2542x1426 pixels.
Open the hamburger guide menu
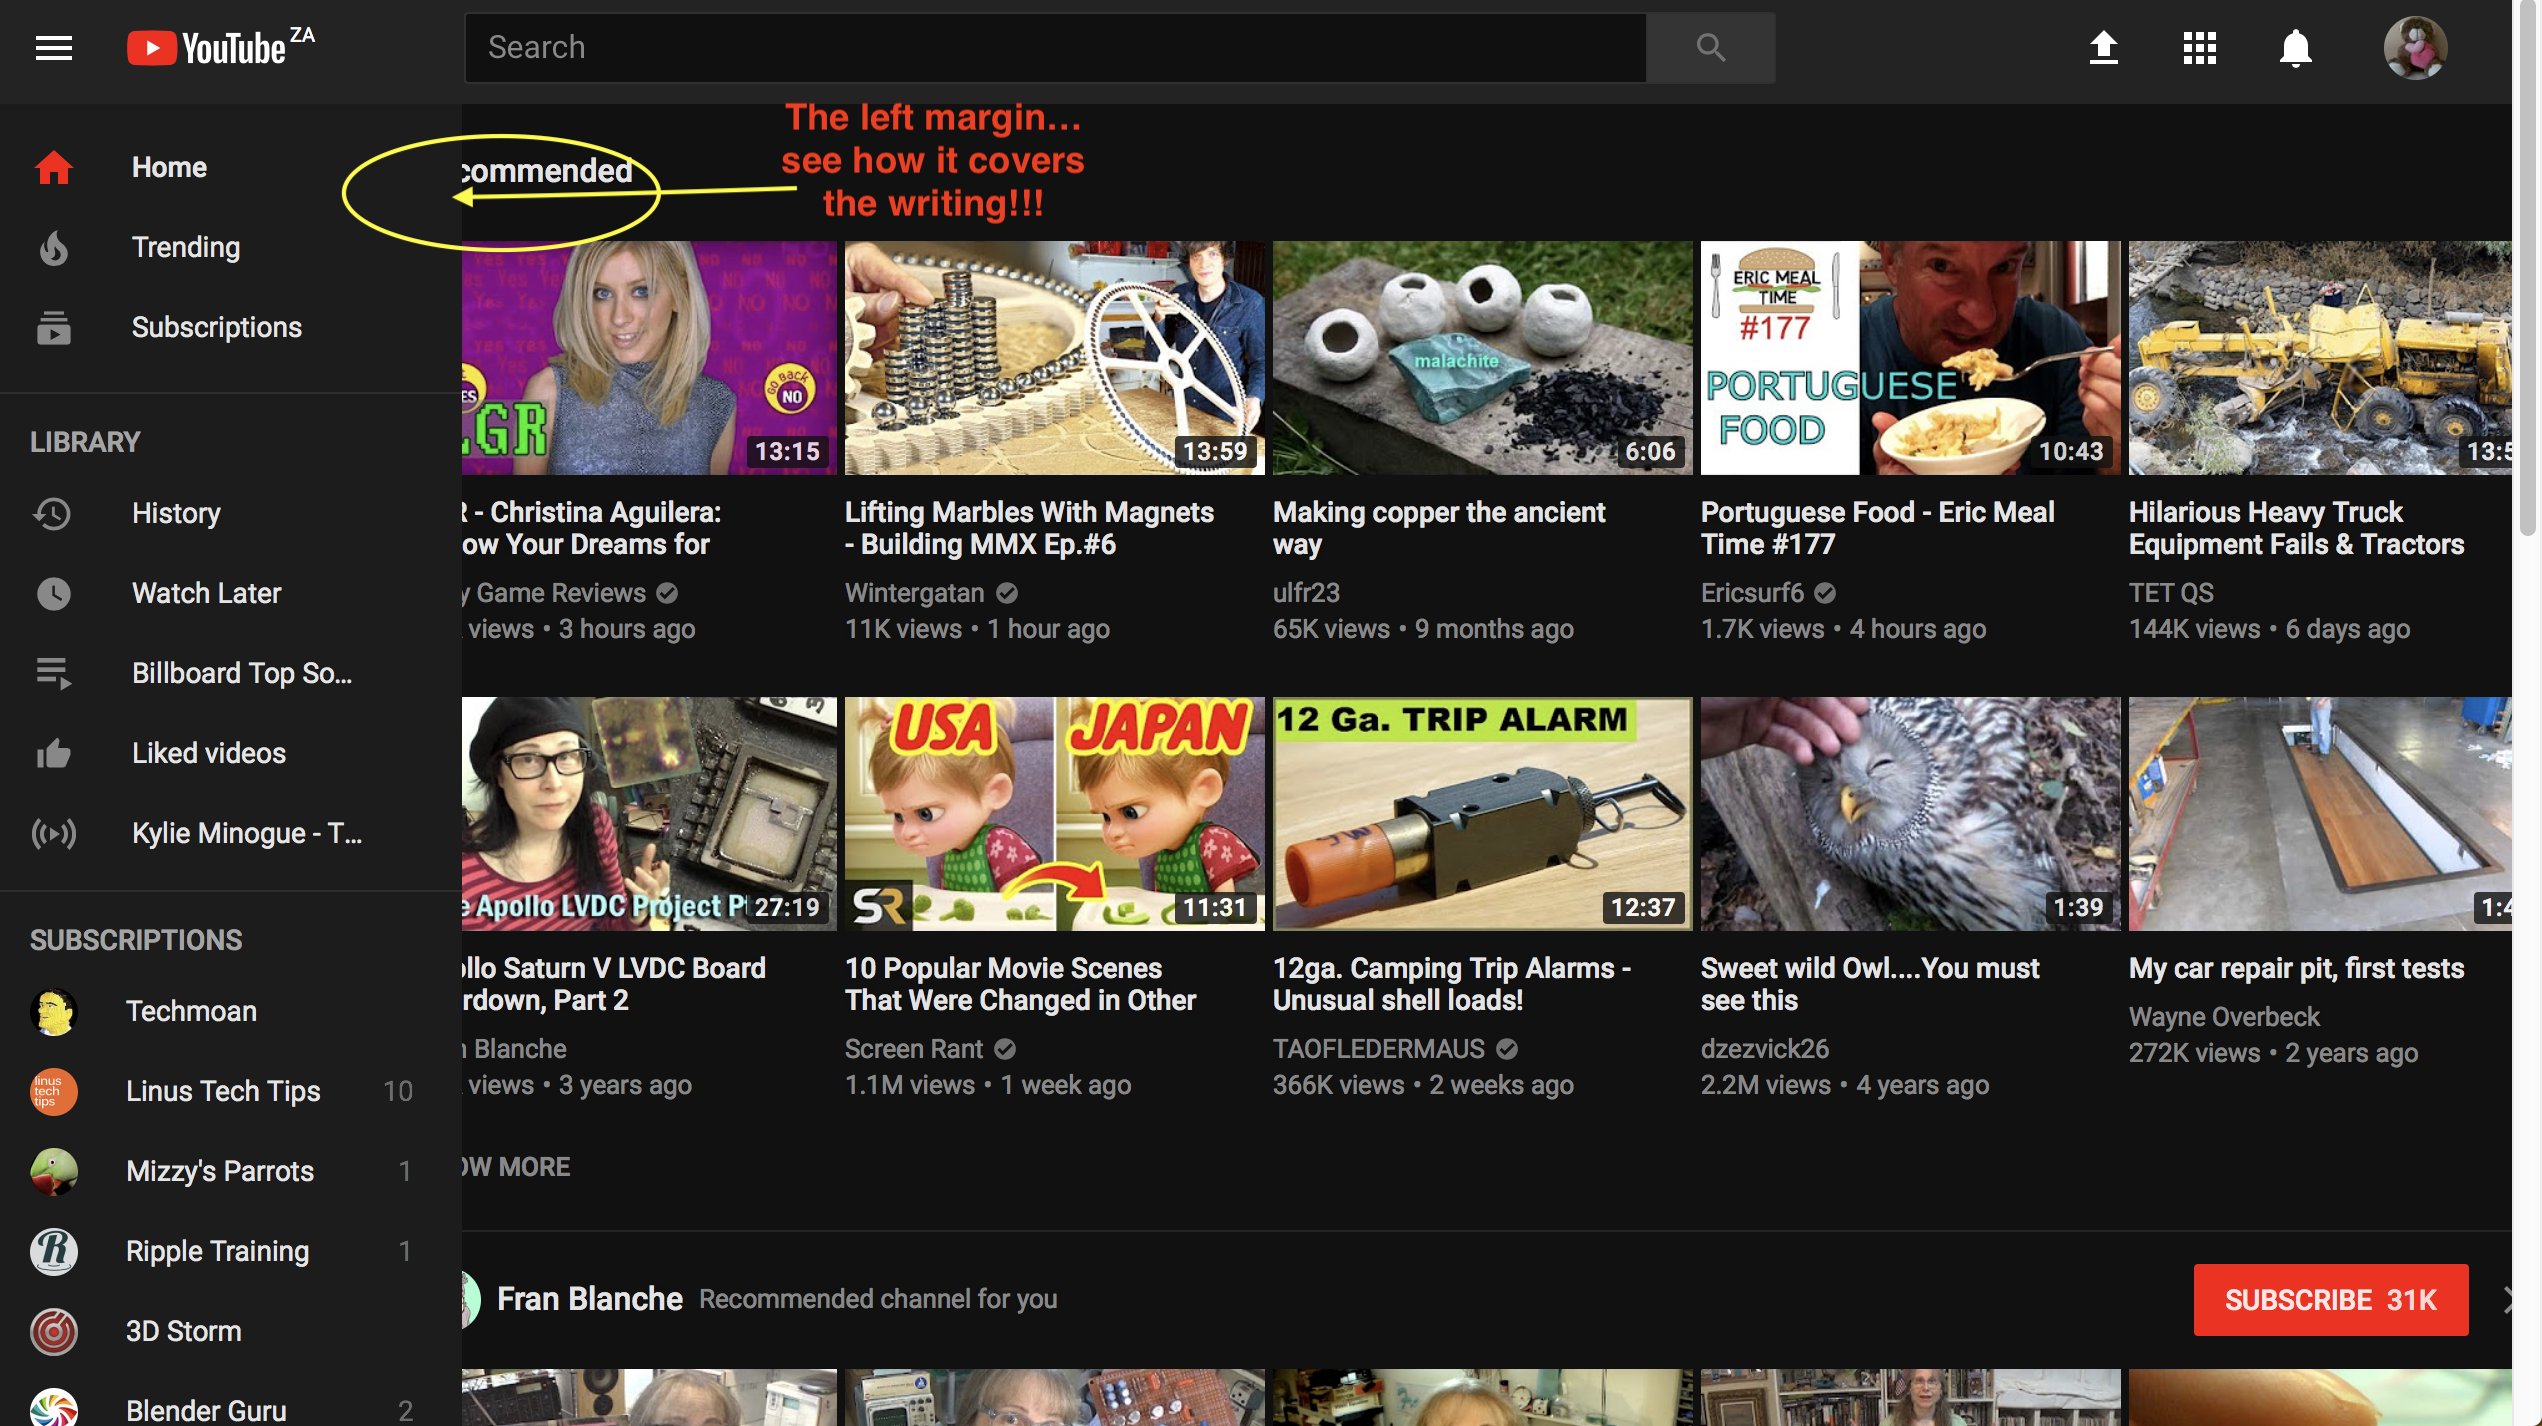54,47
